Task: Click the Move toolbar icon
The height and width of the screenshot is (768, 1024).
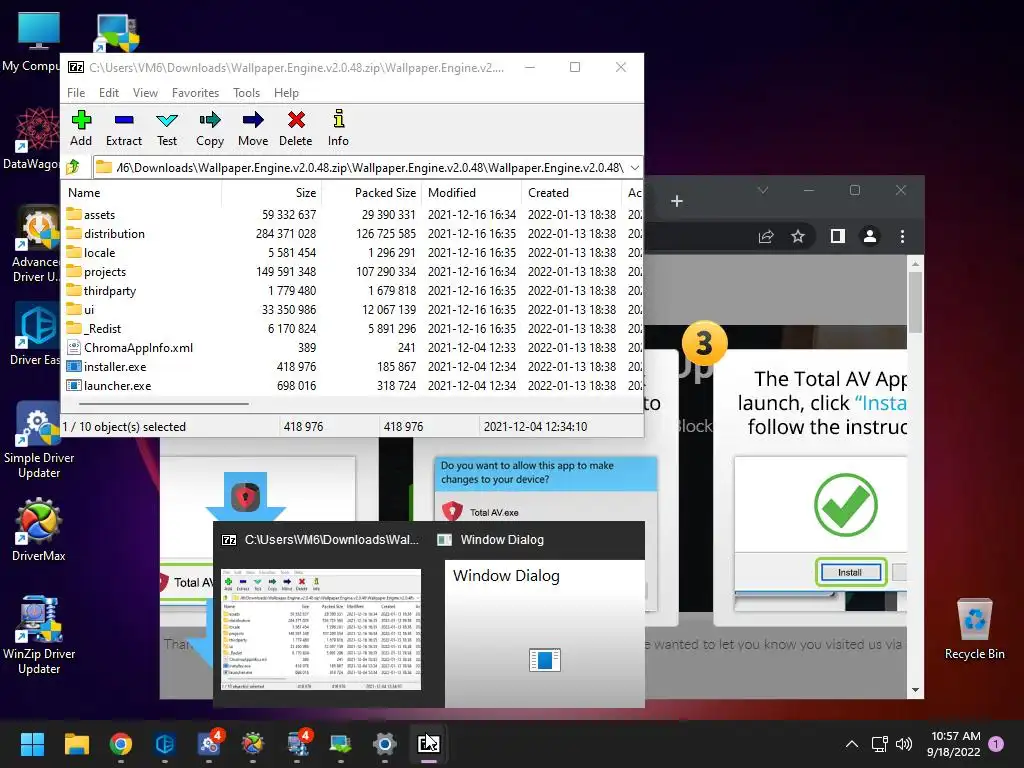Action: pos(253,128)
